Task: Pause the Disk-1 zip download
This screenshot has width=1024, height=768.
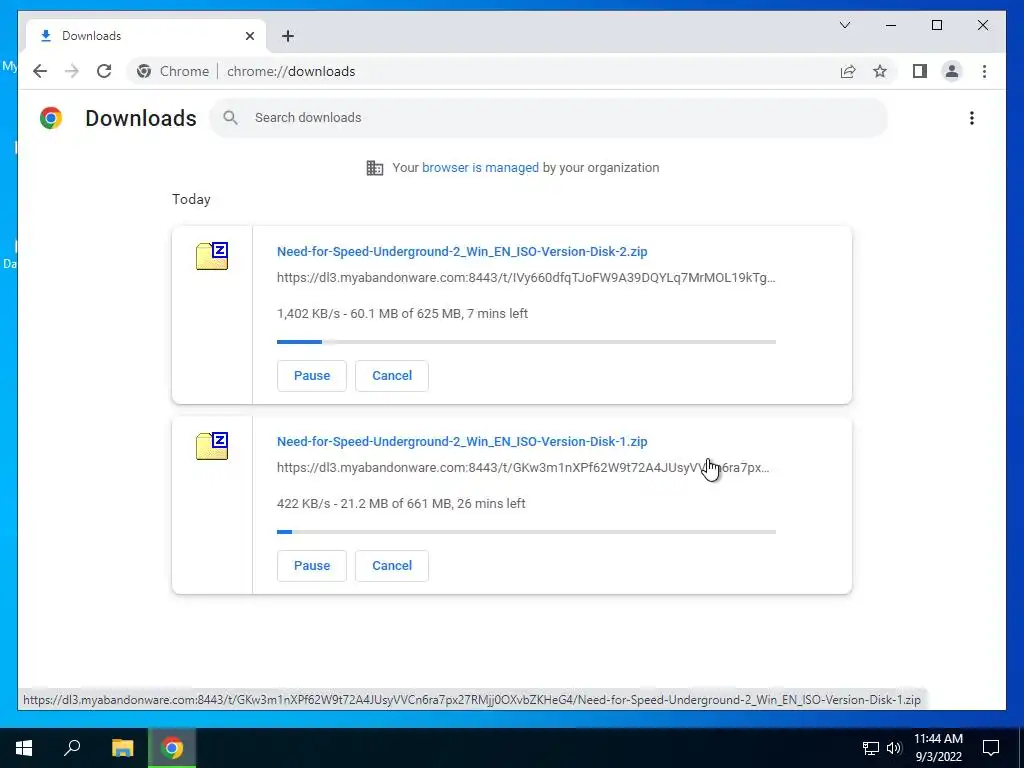Action: point(312,566)
